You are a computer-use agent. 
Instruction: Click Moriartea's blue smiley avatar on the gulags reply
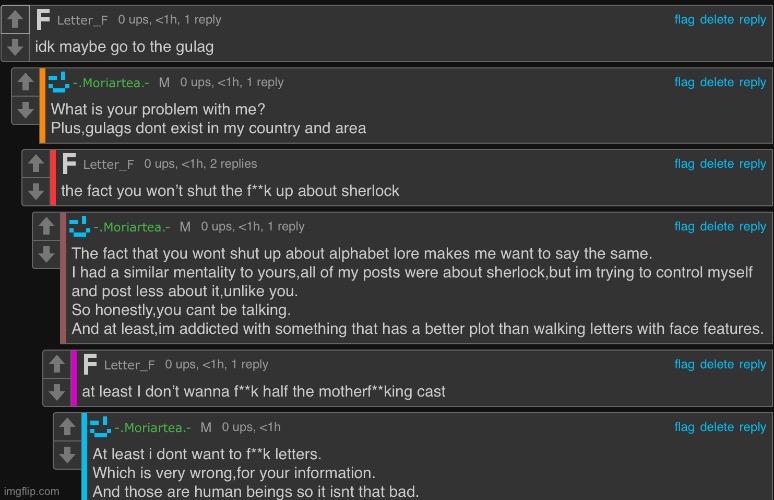click(x=58, y=82)
